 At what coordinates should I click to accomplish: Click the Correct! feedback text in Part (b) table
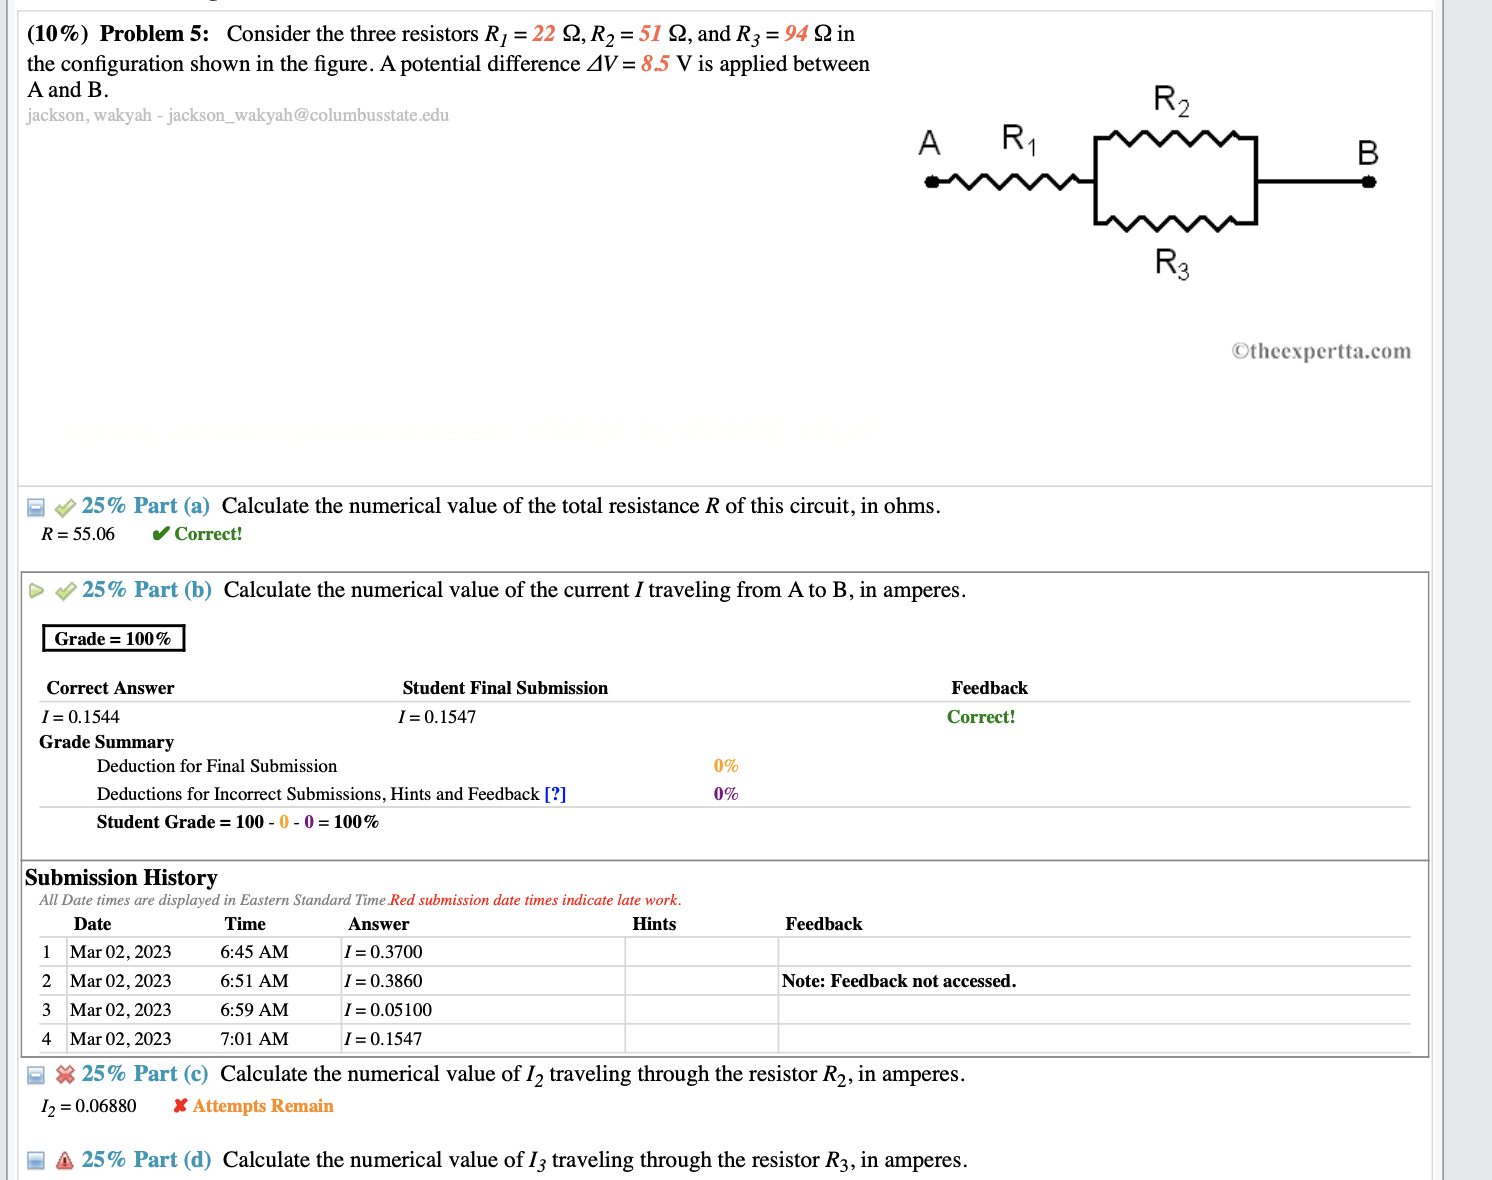980,717
